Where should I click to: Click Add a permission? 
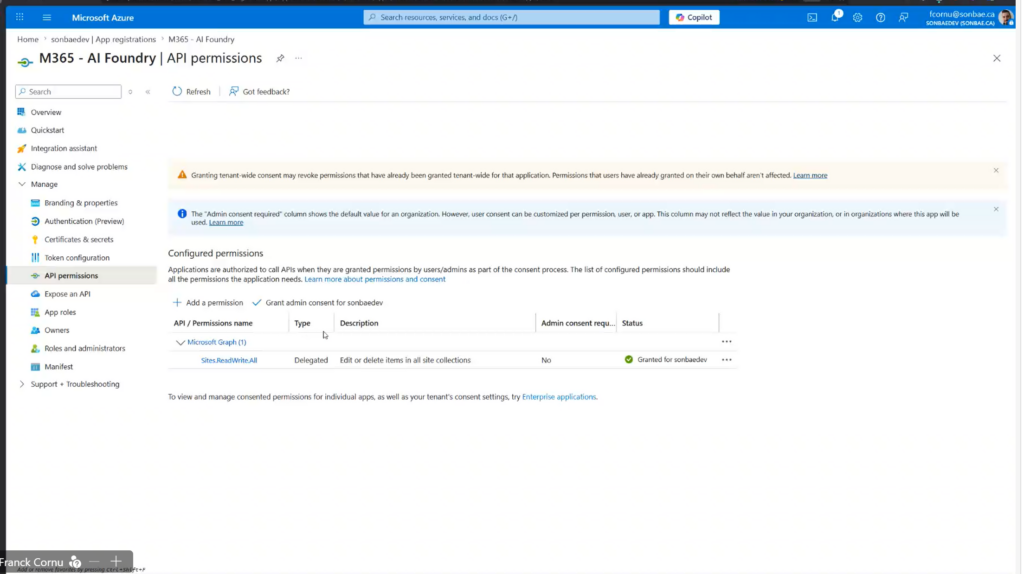tap(208, 302)
